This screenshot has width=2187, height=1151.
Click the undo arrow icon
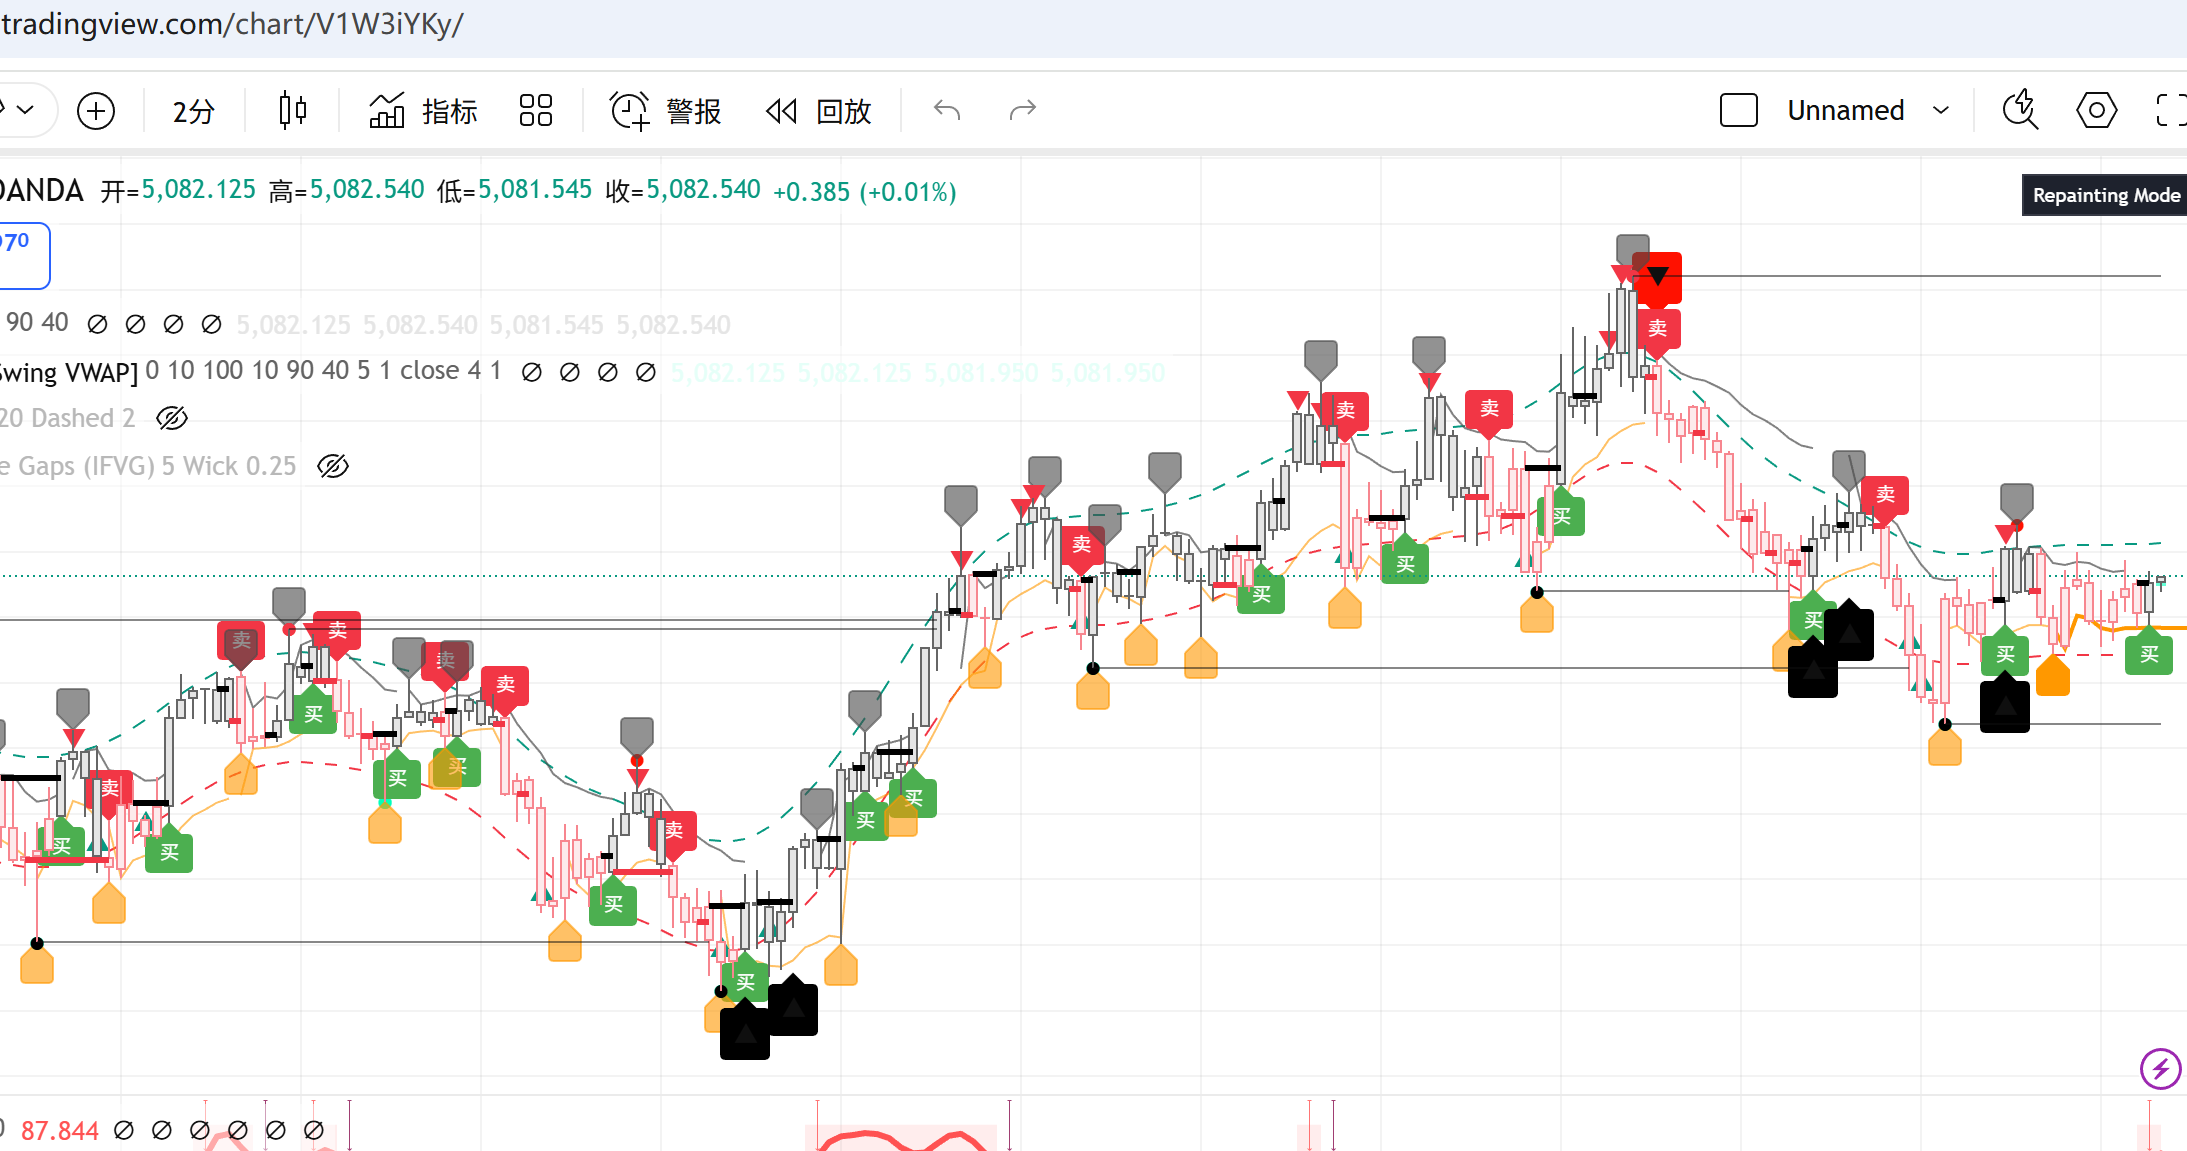tap(946, 110)
